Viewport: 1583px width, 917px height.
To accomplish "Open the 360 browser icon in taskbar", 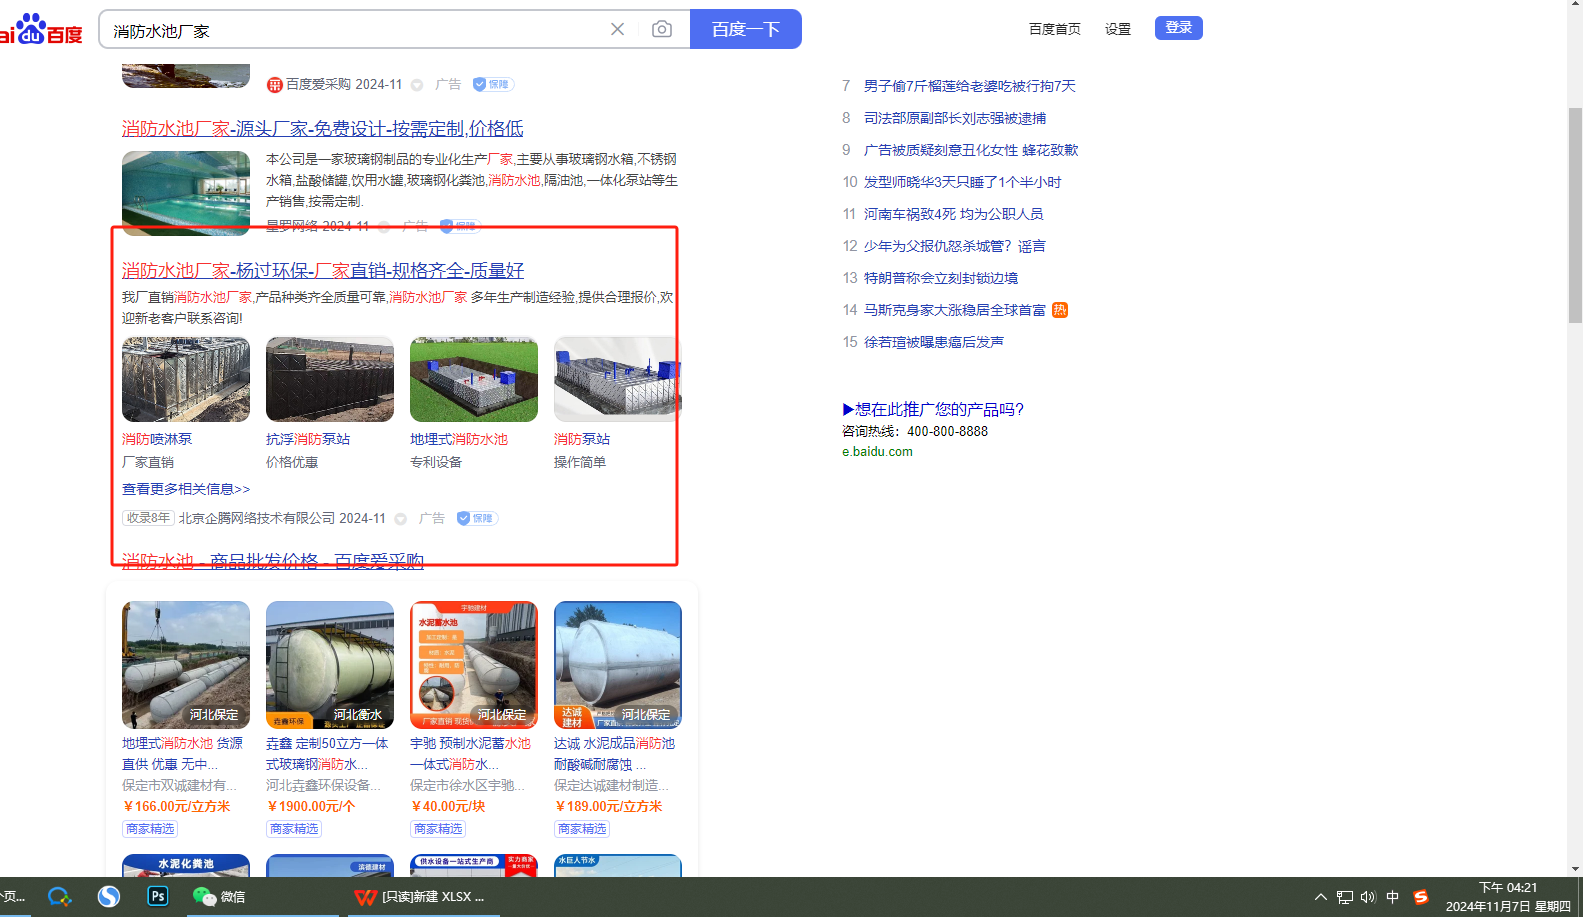I will pyautogui.click(x=59, y=897).
